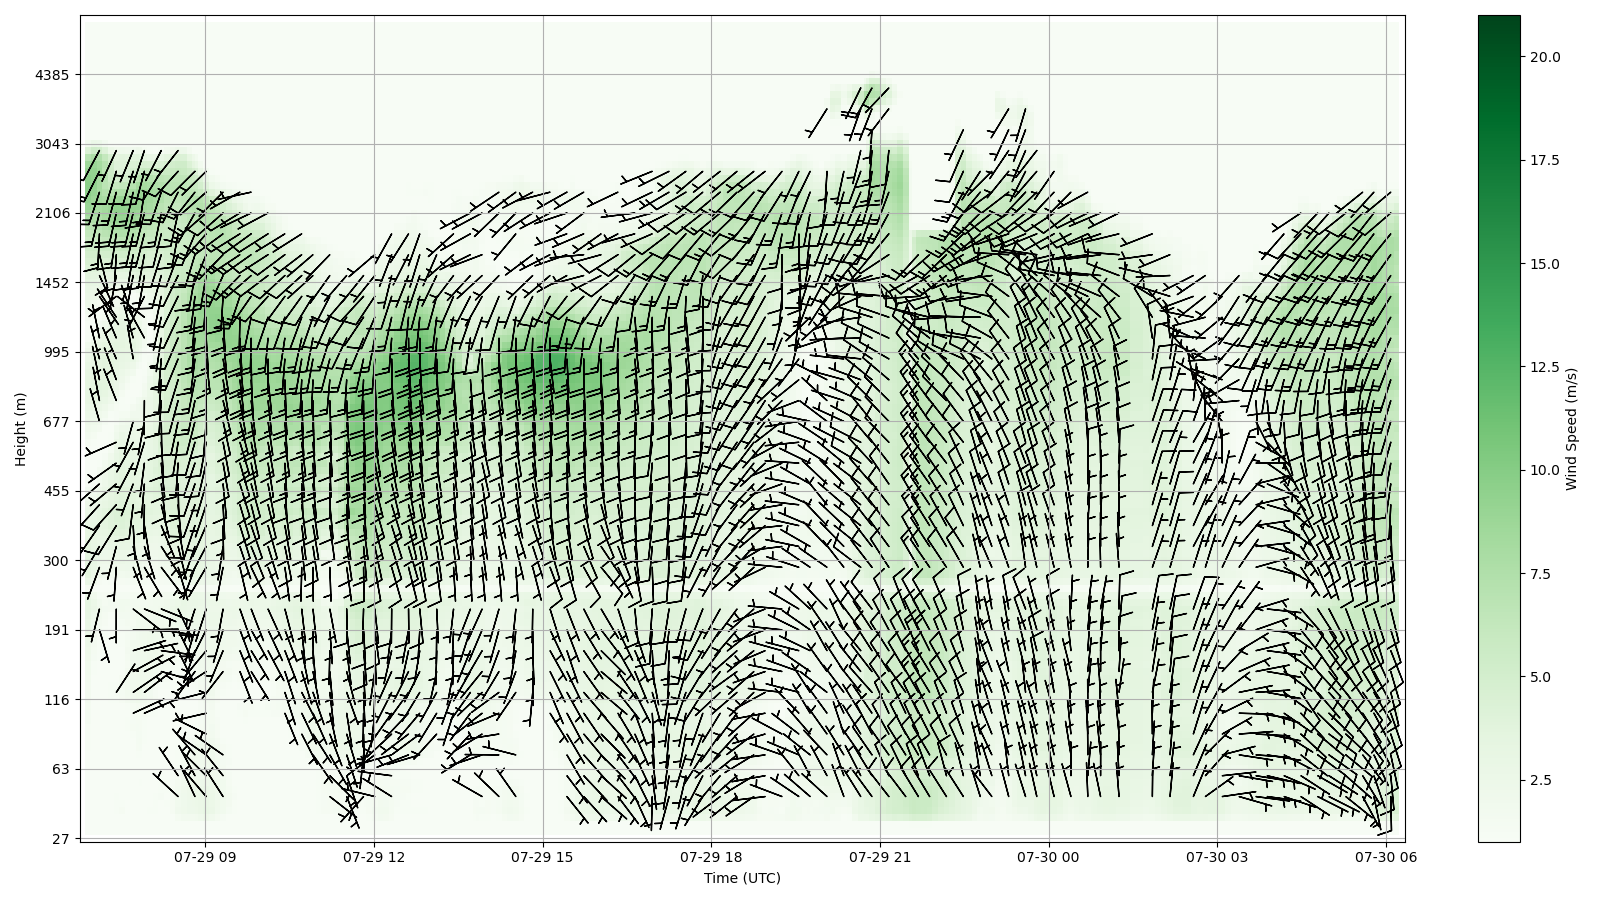Select the 995 height tick label

point(54,352)
